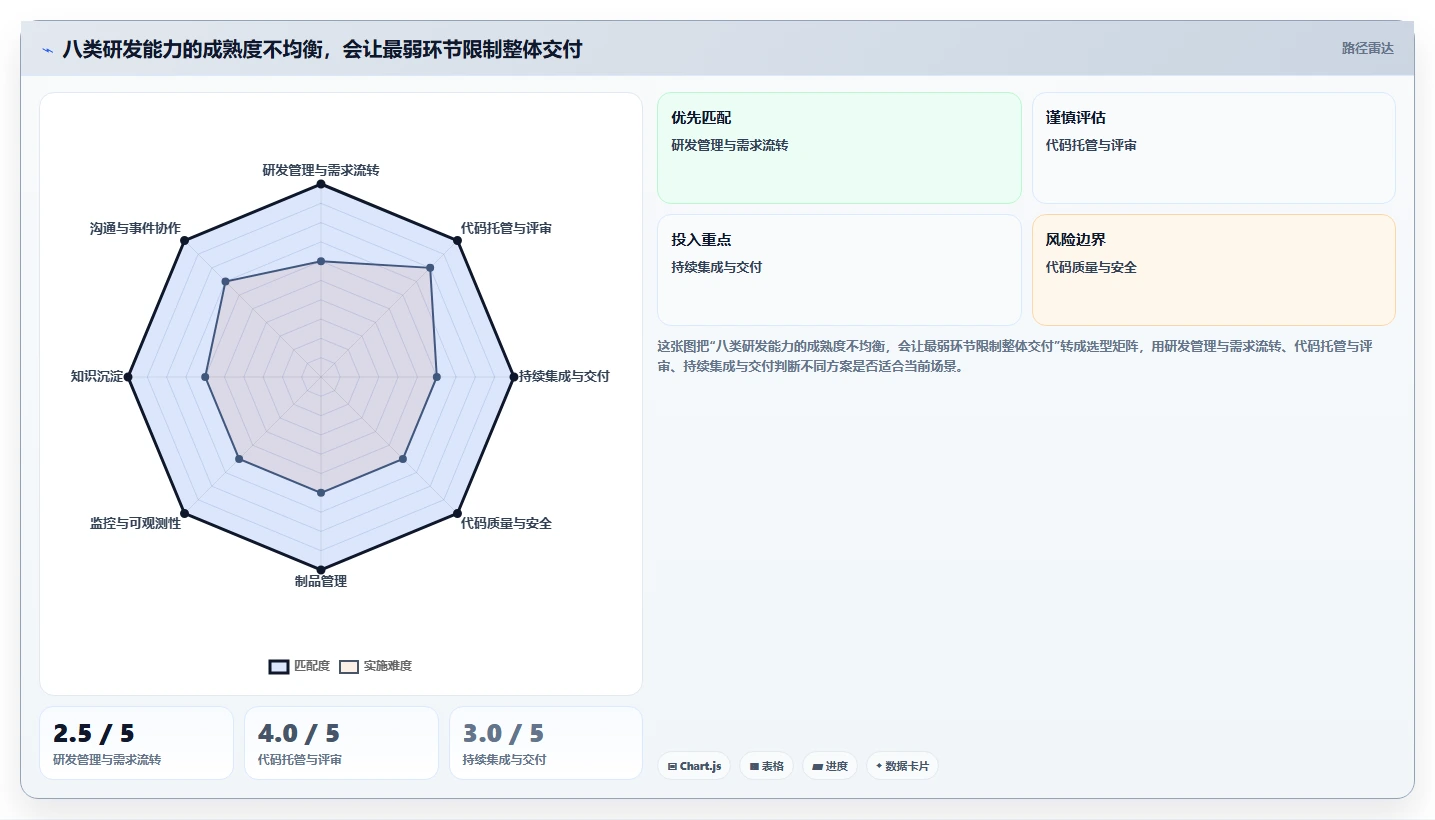Image resolution: width=1435 pixels, height=820 pixels.
Task: Click the 表格 tag
Action: (767, 766)
